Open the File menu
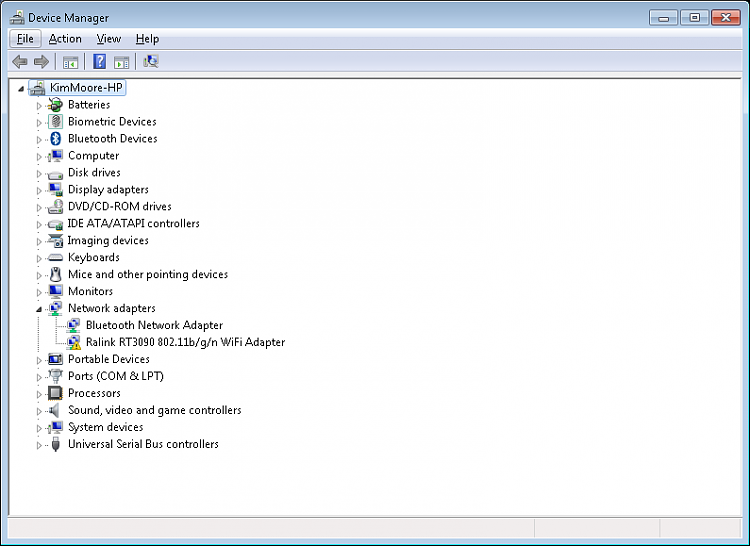Image resolution: width=750 pixels, height=546 pixels. (x=25, y=39)
